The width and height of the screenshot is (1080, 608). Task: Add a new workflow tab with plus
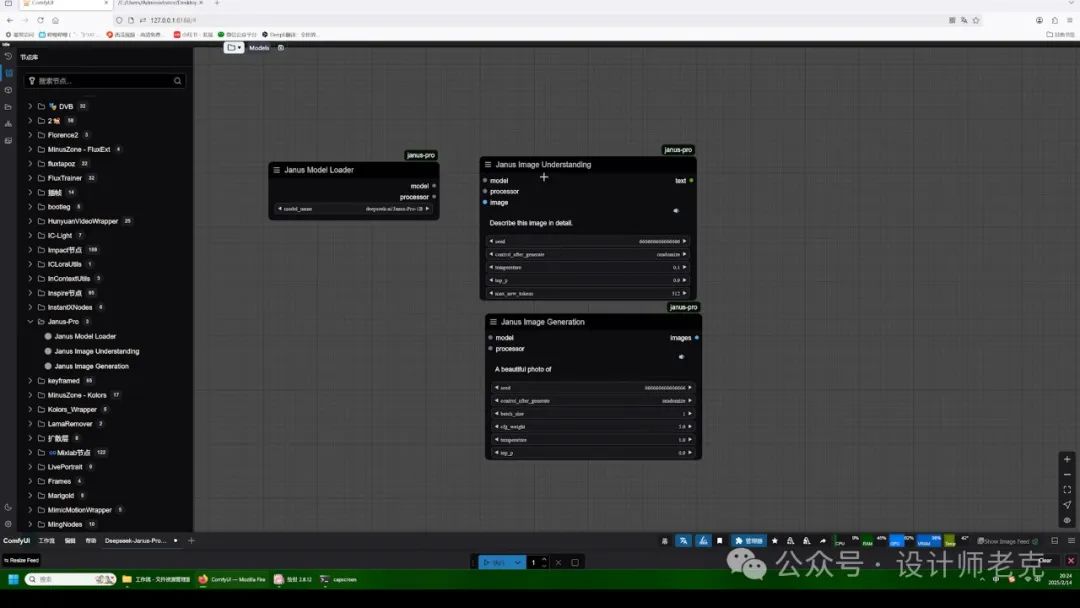tap(191, 541)
